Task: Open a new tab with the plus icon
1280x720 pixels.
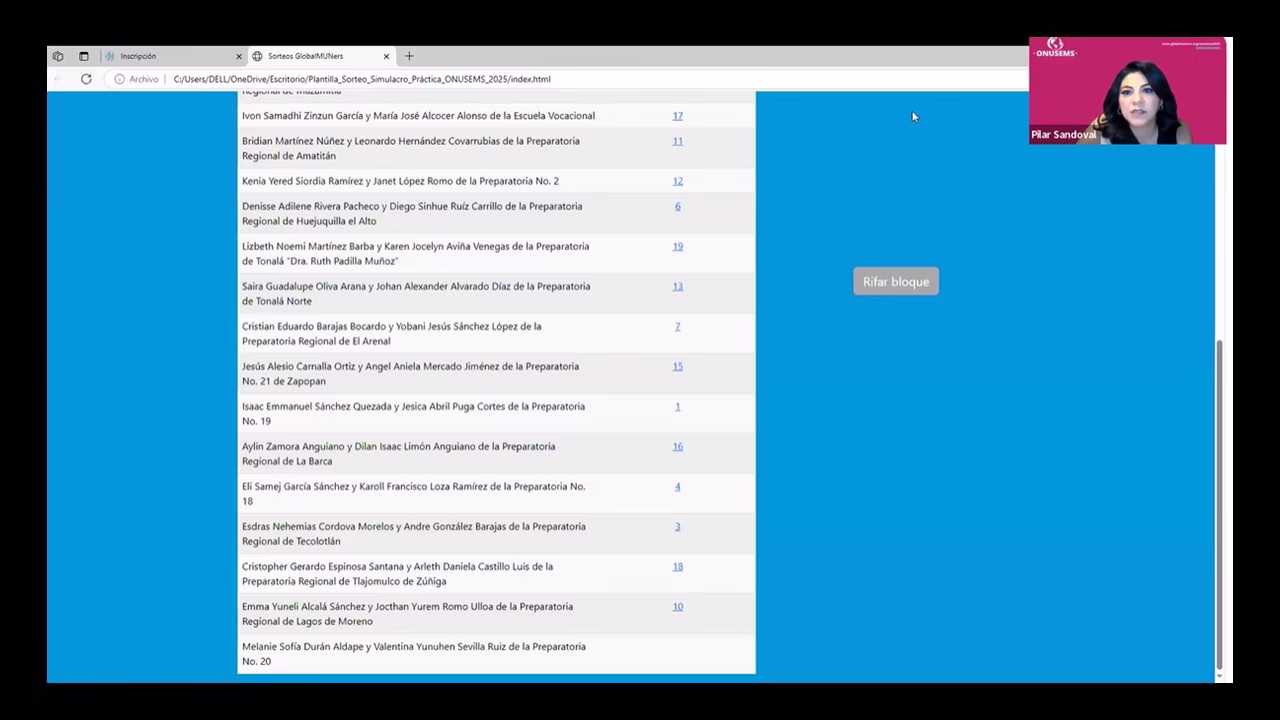Action: pos(409,56)
